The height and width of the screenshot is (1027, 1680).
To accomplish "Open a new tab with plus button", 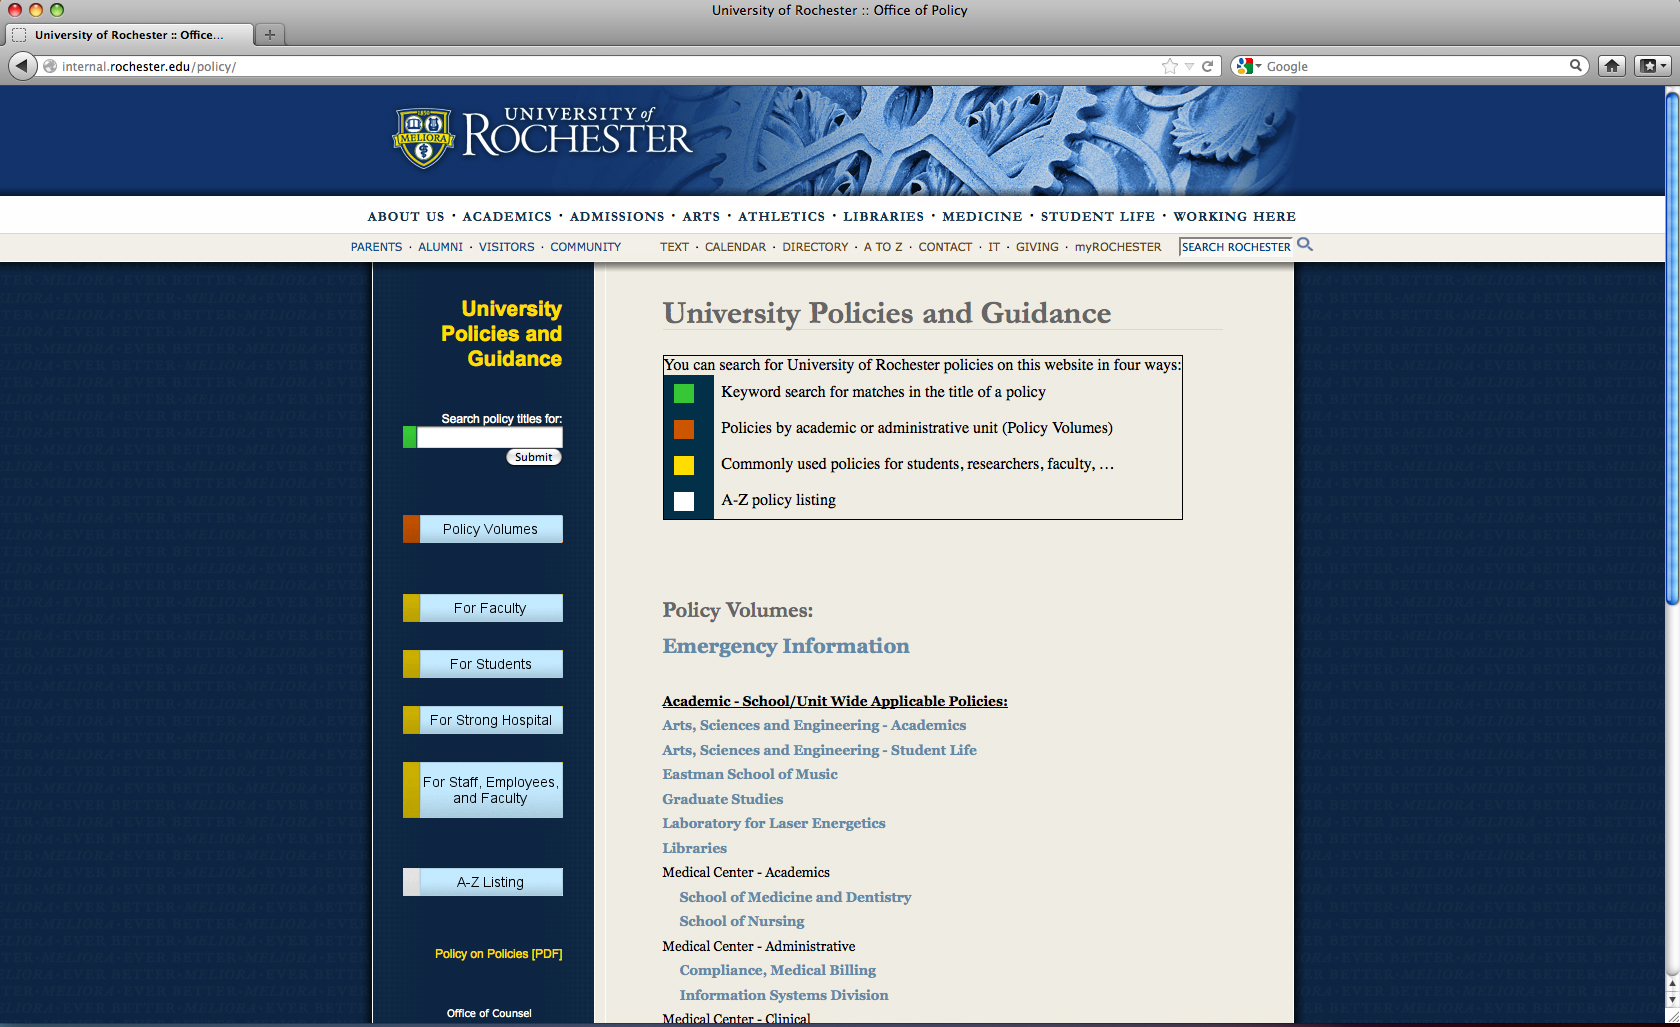I will point(269,35).
